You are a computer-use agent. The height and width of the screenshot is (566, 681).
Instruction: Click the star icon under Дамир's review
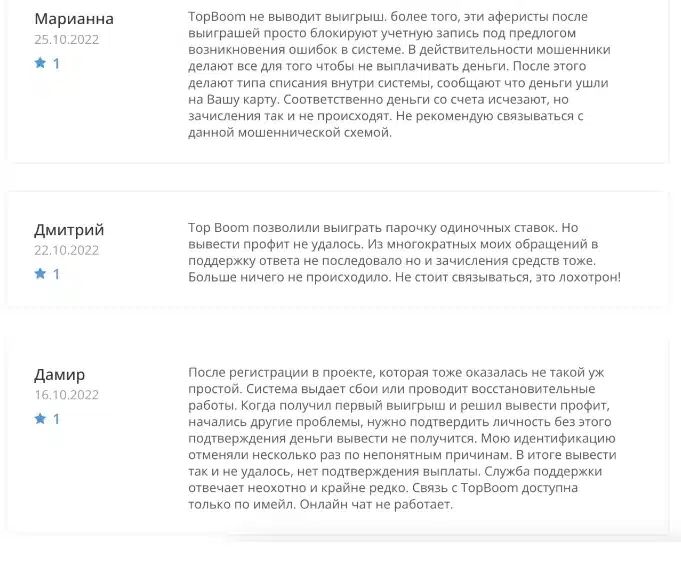pyautogui.click(x=40, y=418)
